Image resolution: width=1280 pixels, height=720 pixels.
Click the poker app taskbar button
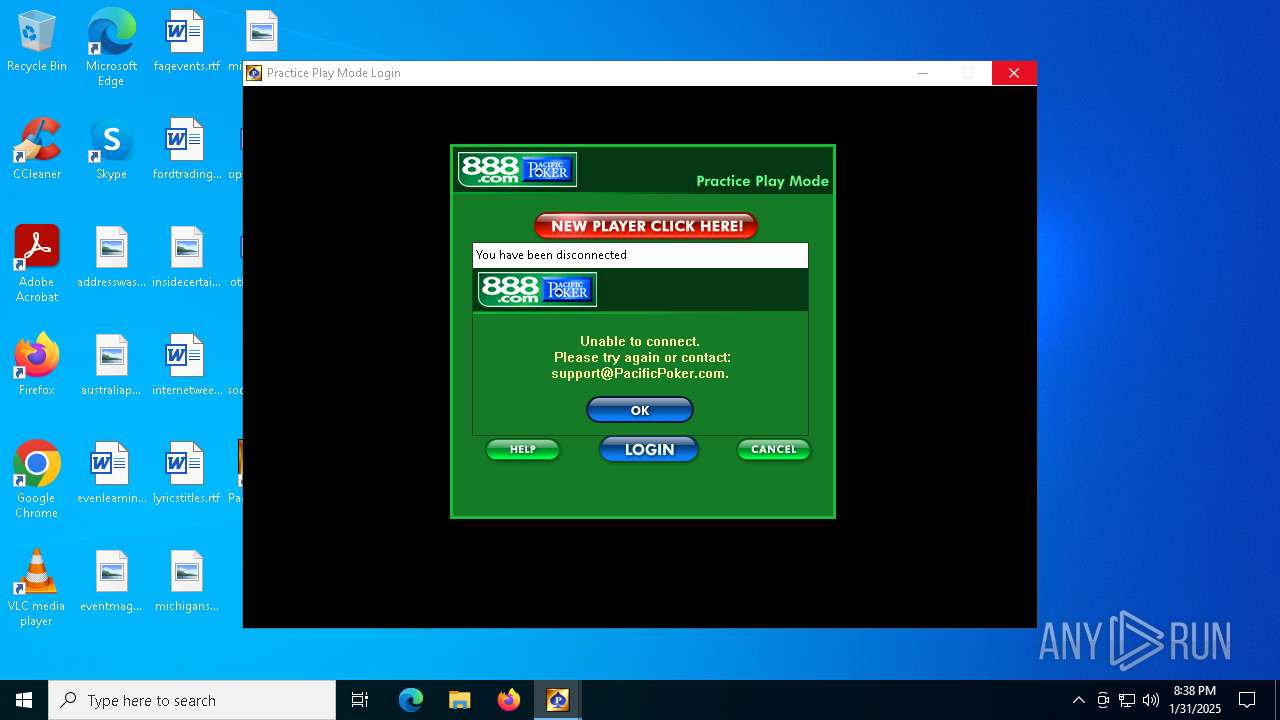[x=558, y=700]
